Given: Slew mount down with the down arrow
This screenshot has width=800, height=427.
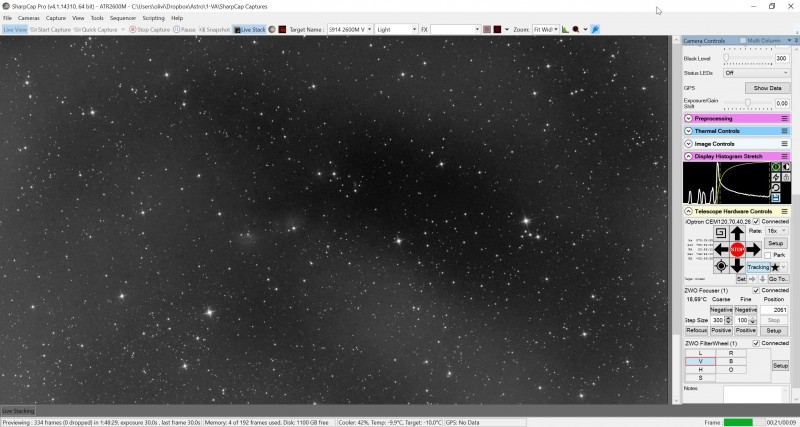Looking at the screenshot, I should (737, 266).
